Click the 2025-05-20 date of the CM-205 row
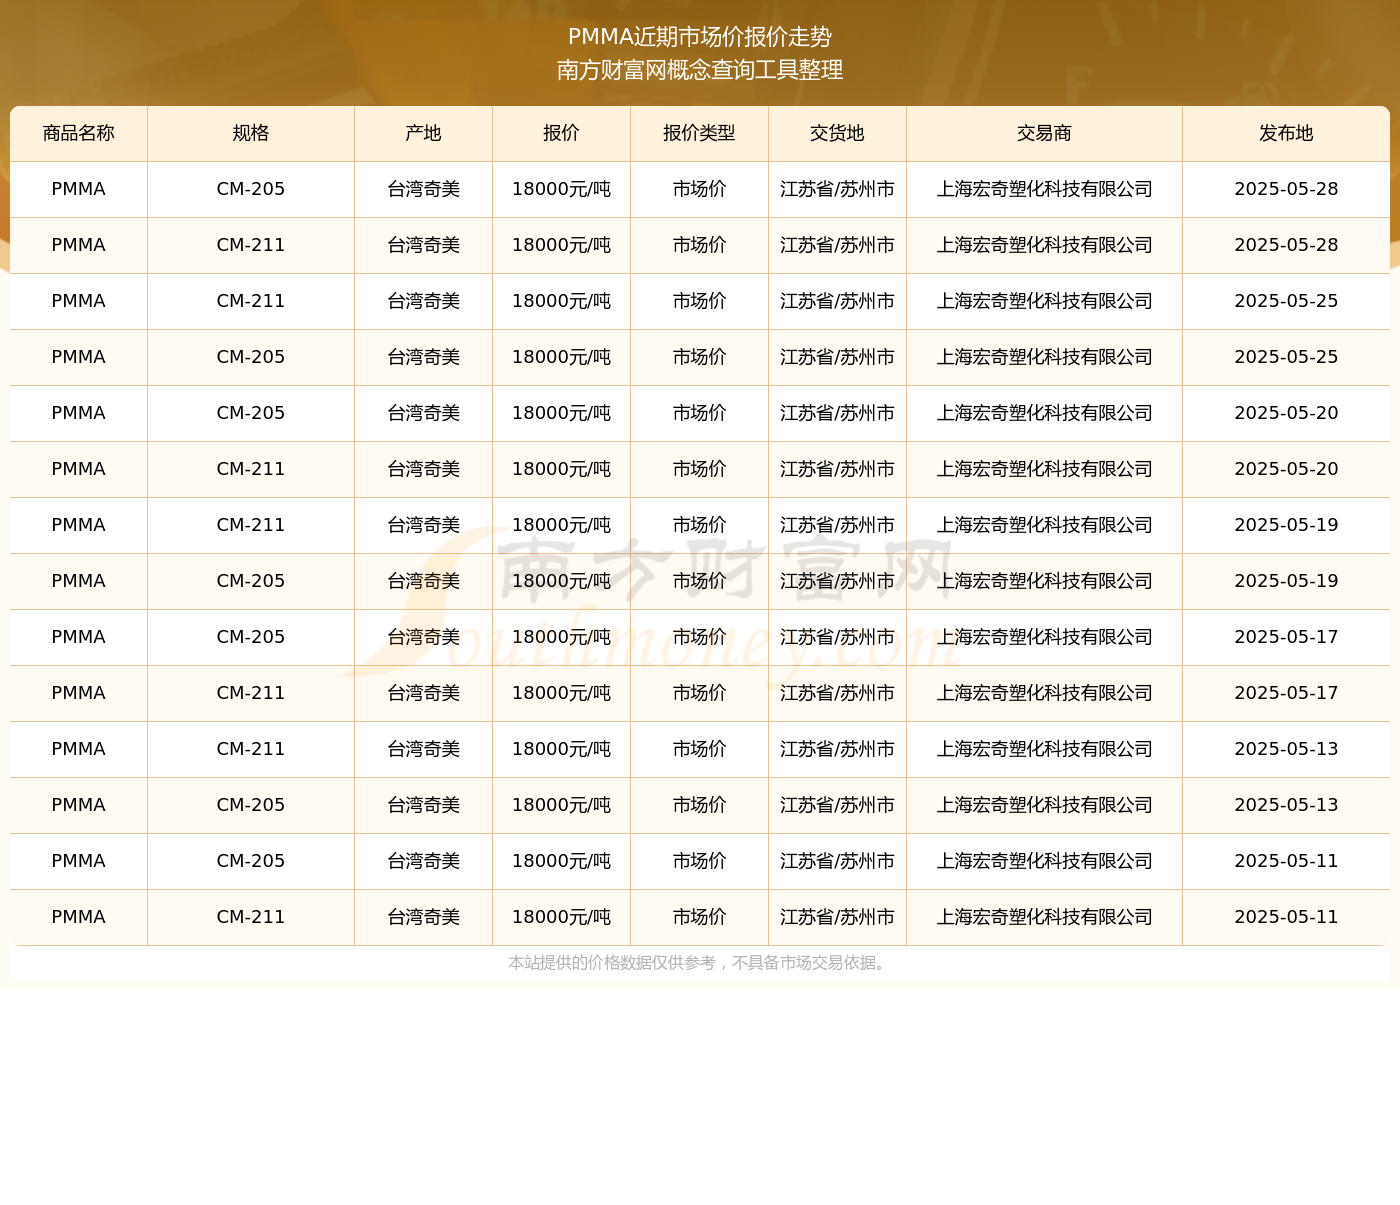 tap(1286, 413)
